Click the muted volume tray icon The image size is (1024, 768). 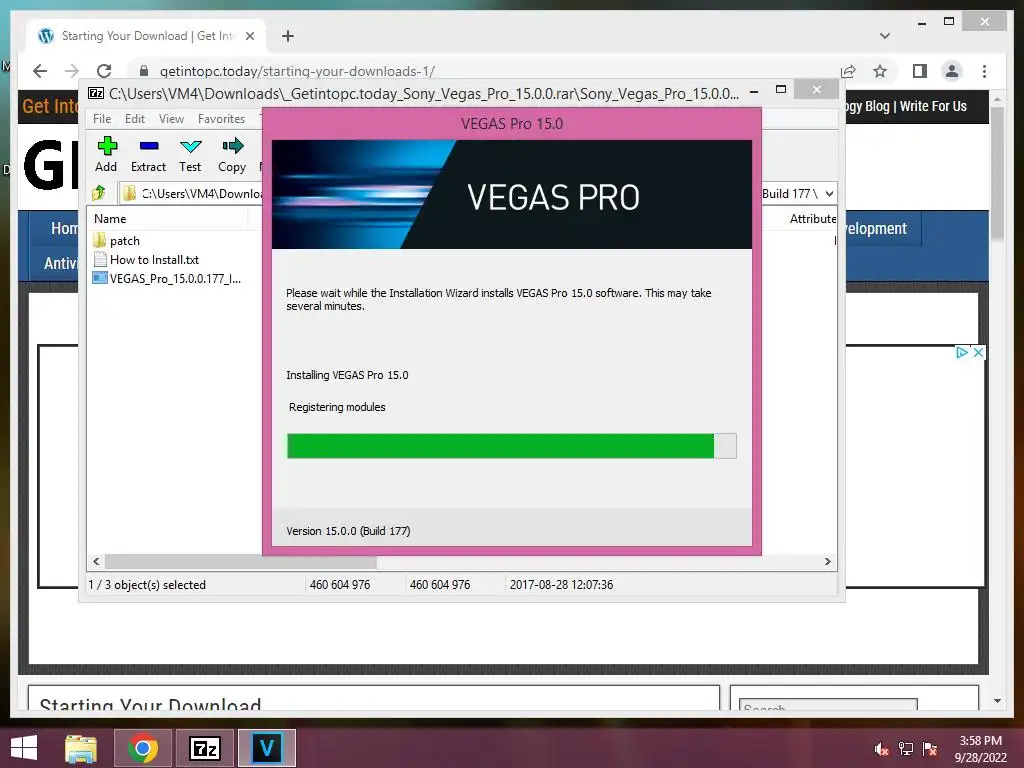coord(881,749)
